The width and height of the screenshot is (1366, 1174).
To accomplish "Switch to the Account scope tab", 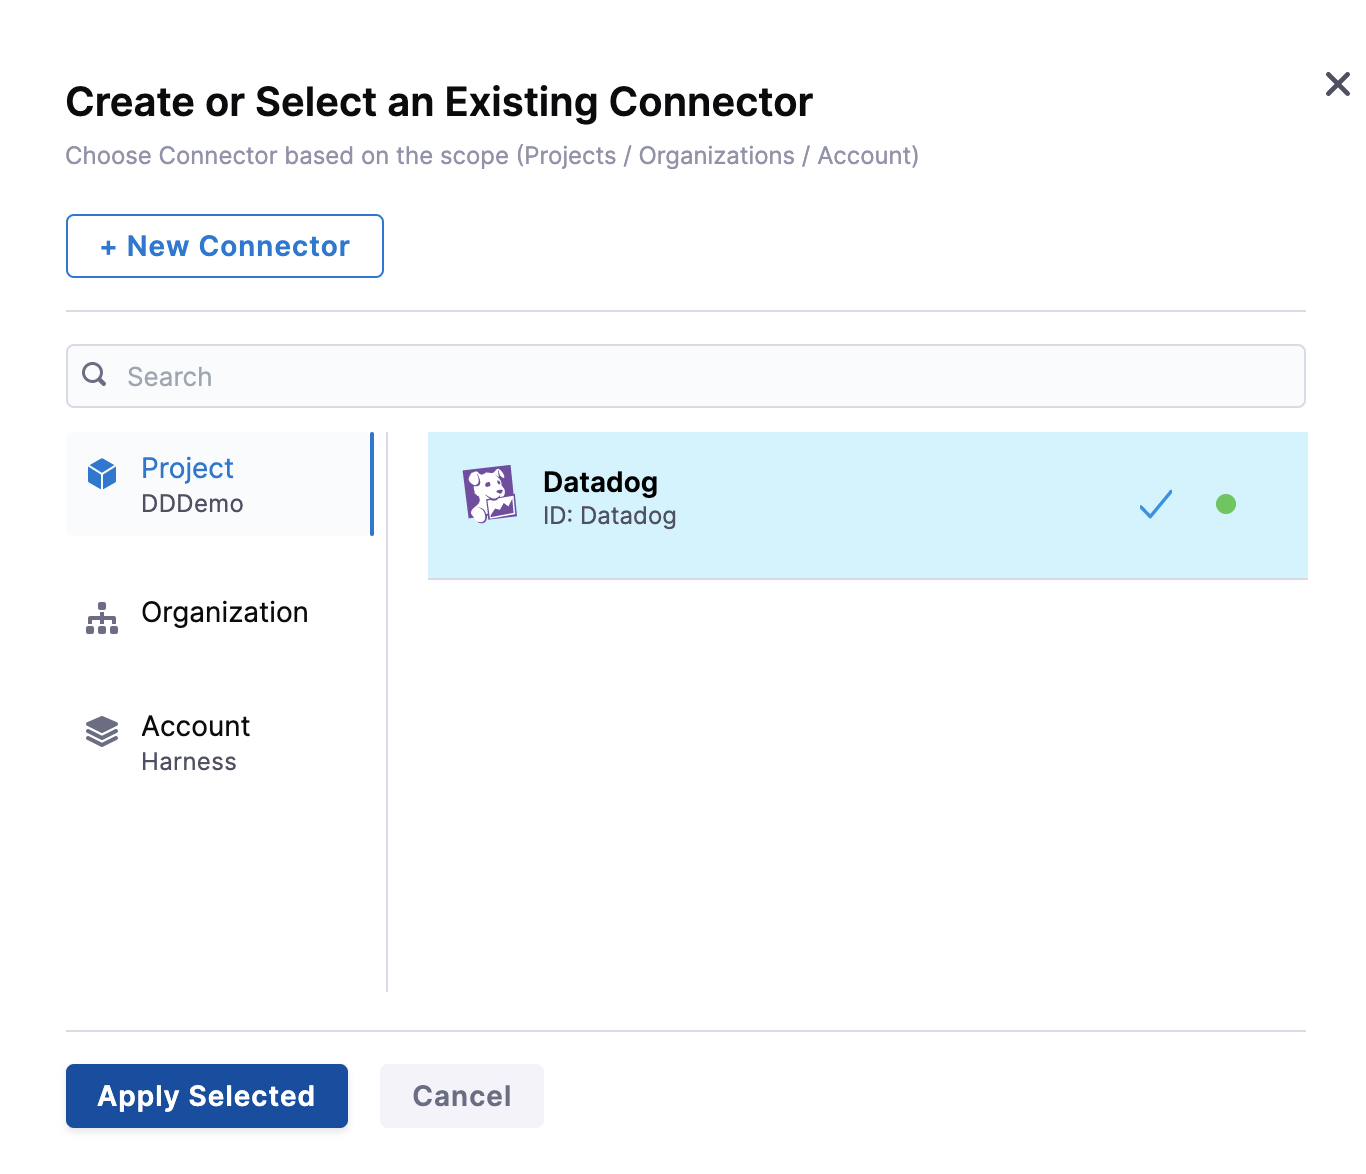I will 196,726.
